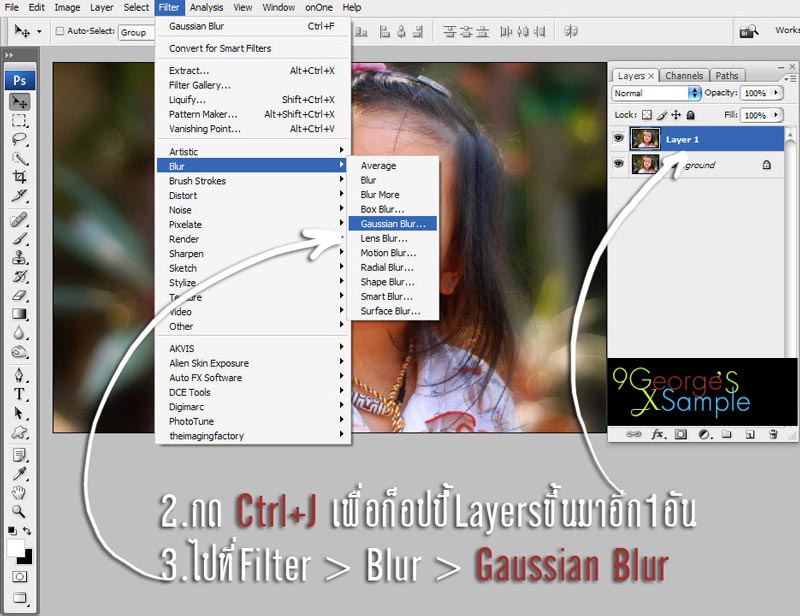Open the layer style fx menu
The image size is (800, 616).
coord(658,434)
